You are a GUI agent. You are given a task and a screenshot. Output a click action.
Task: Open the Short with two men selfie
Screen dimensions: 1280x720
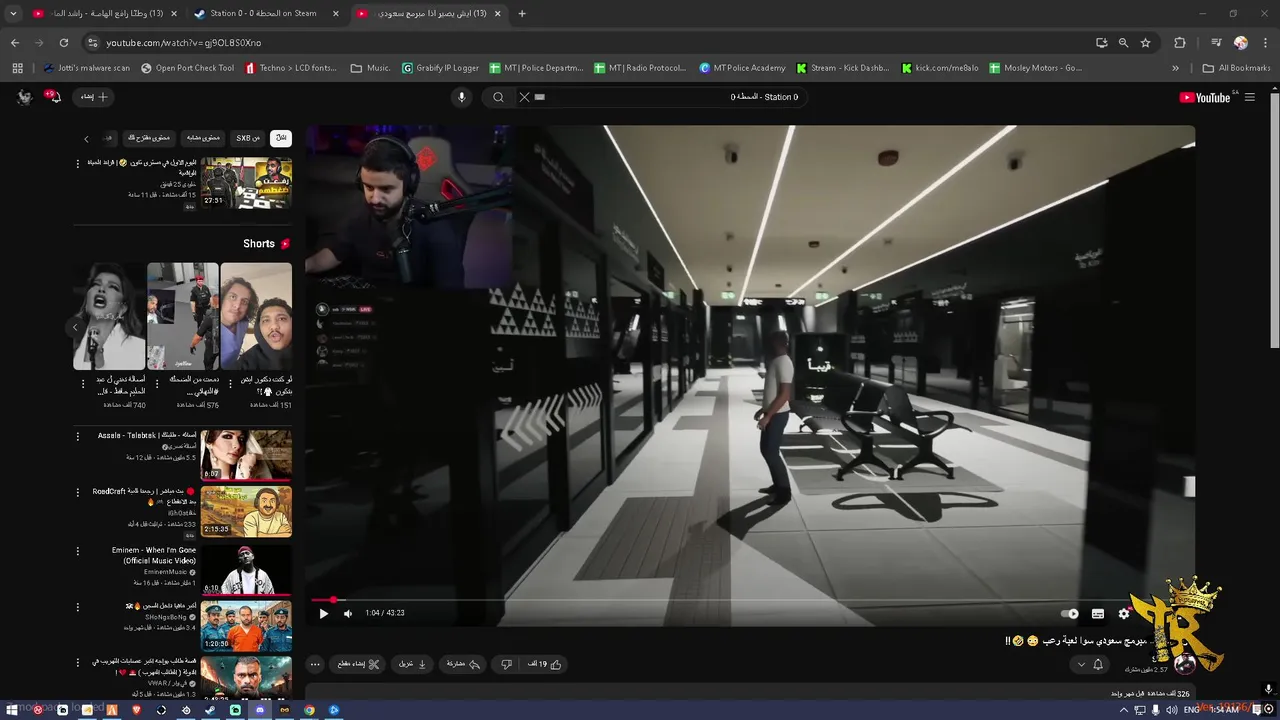point(256,316)
